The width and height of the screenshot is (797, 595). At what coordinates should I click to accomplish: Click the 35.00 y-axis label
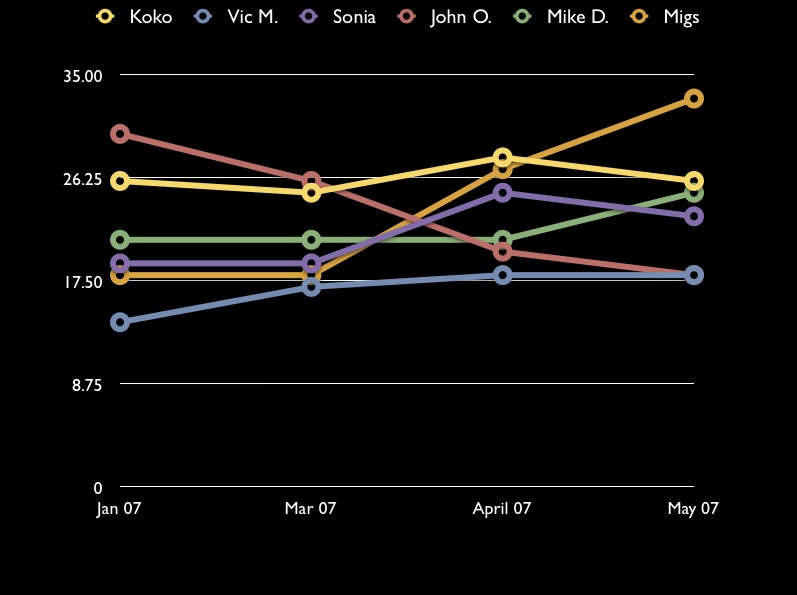(83, 76)
